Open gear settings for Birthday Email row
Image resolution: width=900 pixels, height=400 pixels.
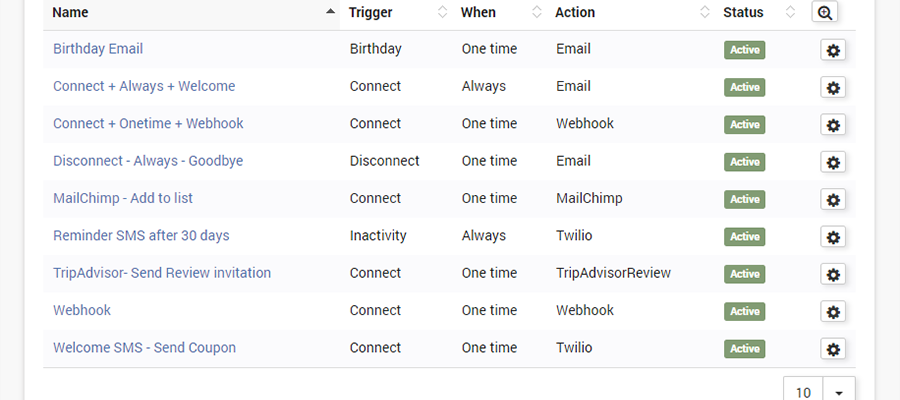(833, 51)
